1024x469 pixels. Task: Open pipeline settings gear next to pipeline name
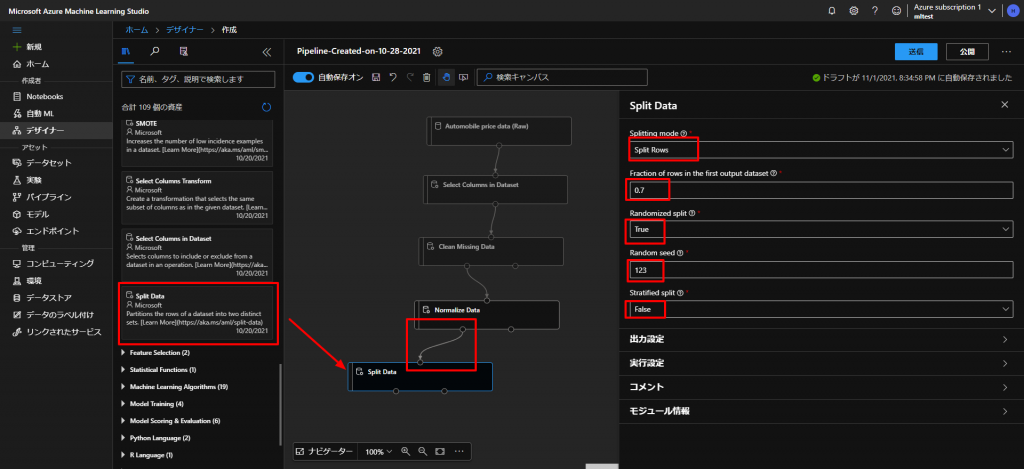tap(437, 51)
